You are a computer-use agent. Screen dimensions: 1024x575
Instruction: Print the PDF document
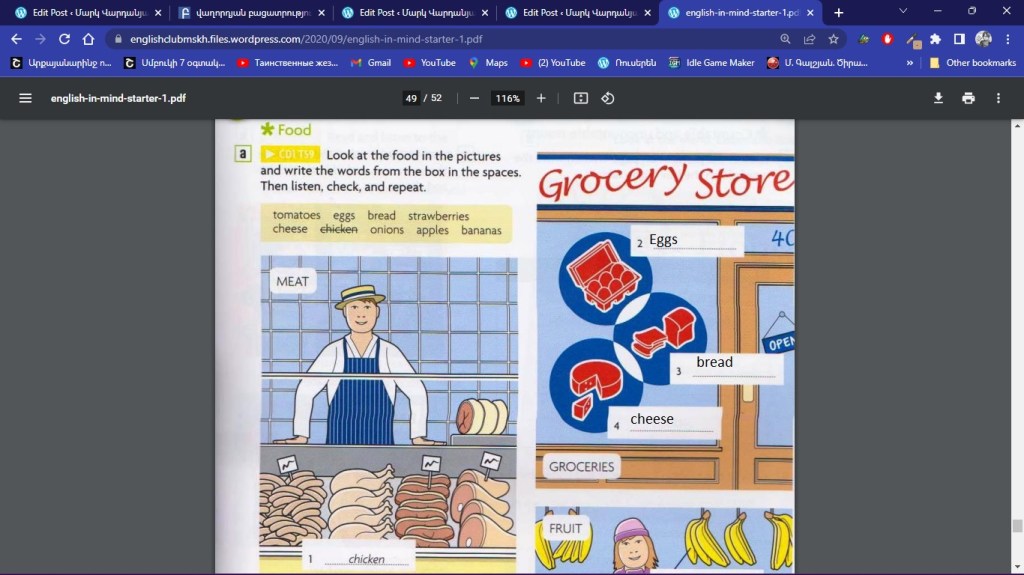click(x=968, y=98)
